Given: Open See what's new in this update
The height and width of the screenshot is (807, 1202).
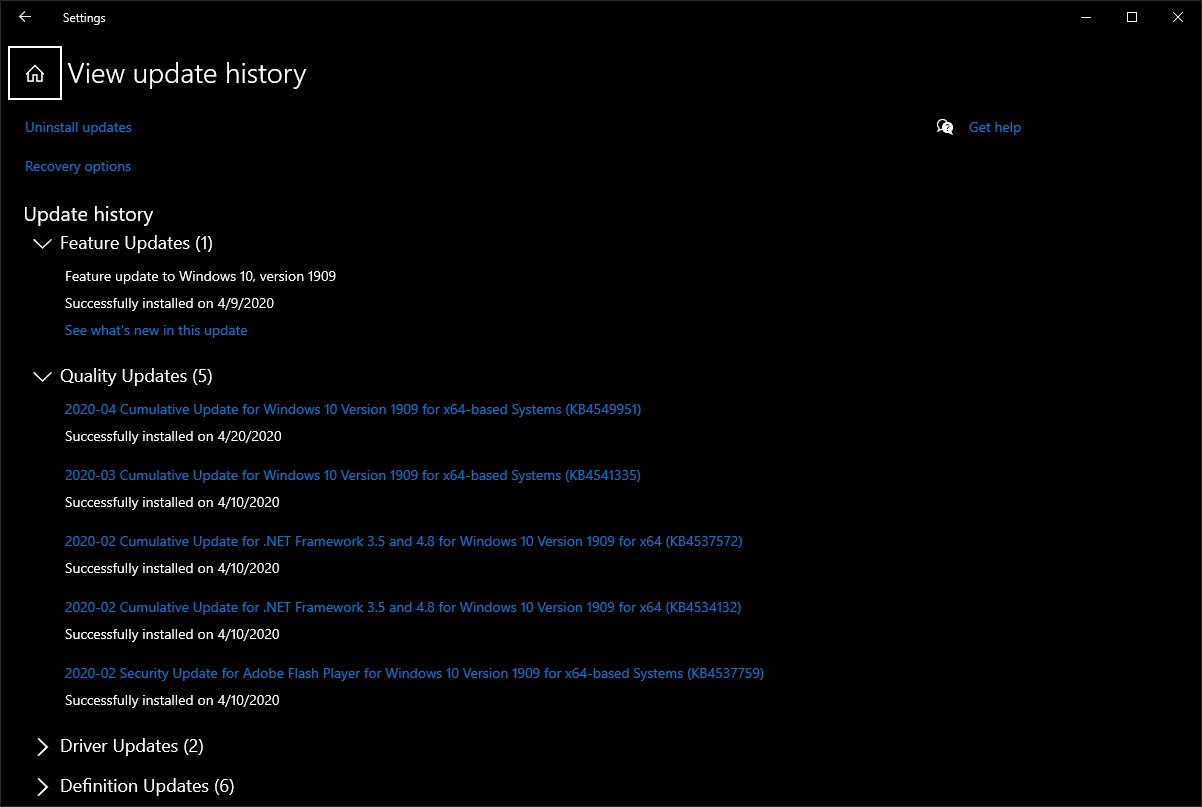Looking at the screenshot, I should [156, 331].
